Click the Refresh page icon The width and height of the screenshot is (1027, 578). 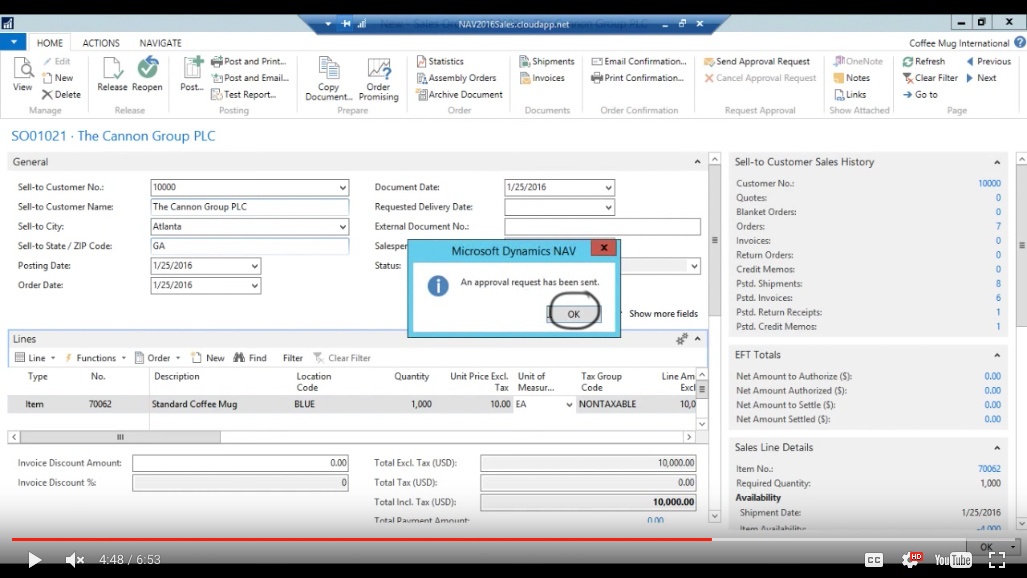tap(922, 61)
